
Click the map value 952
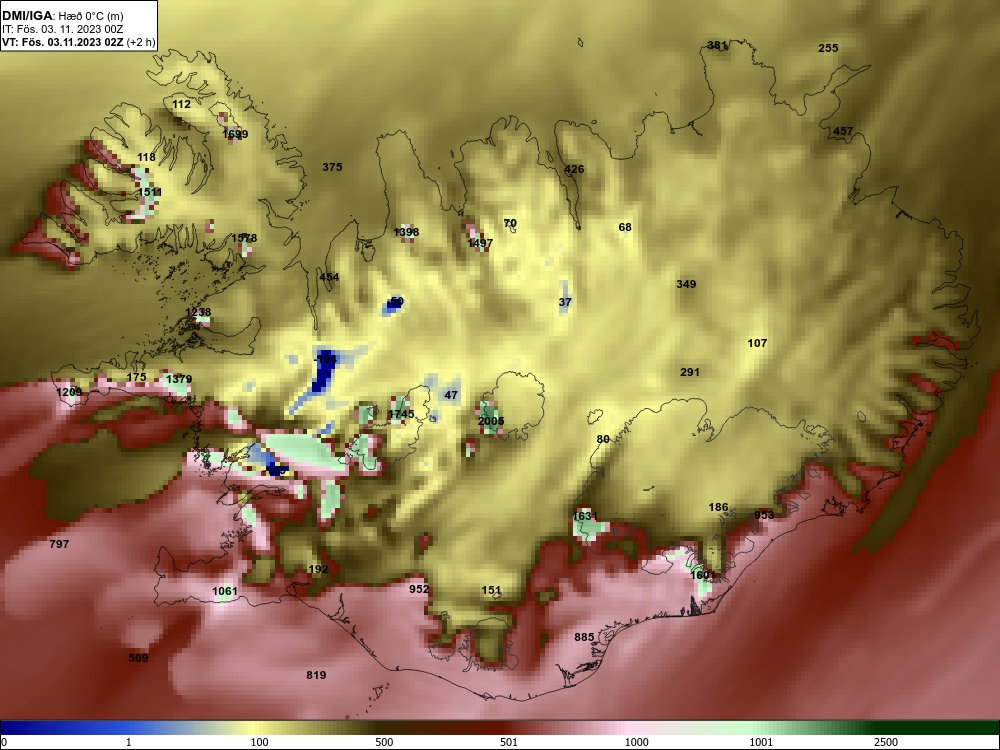tap(419, 589)
